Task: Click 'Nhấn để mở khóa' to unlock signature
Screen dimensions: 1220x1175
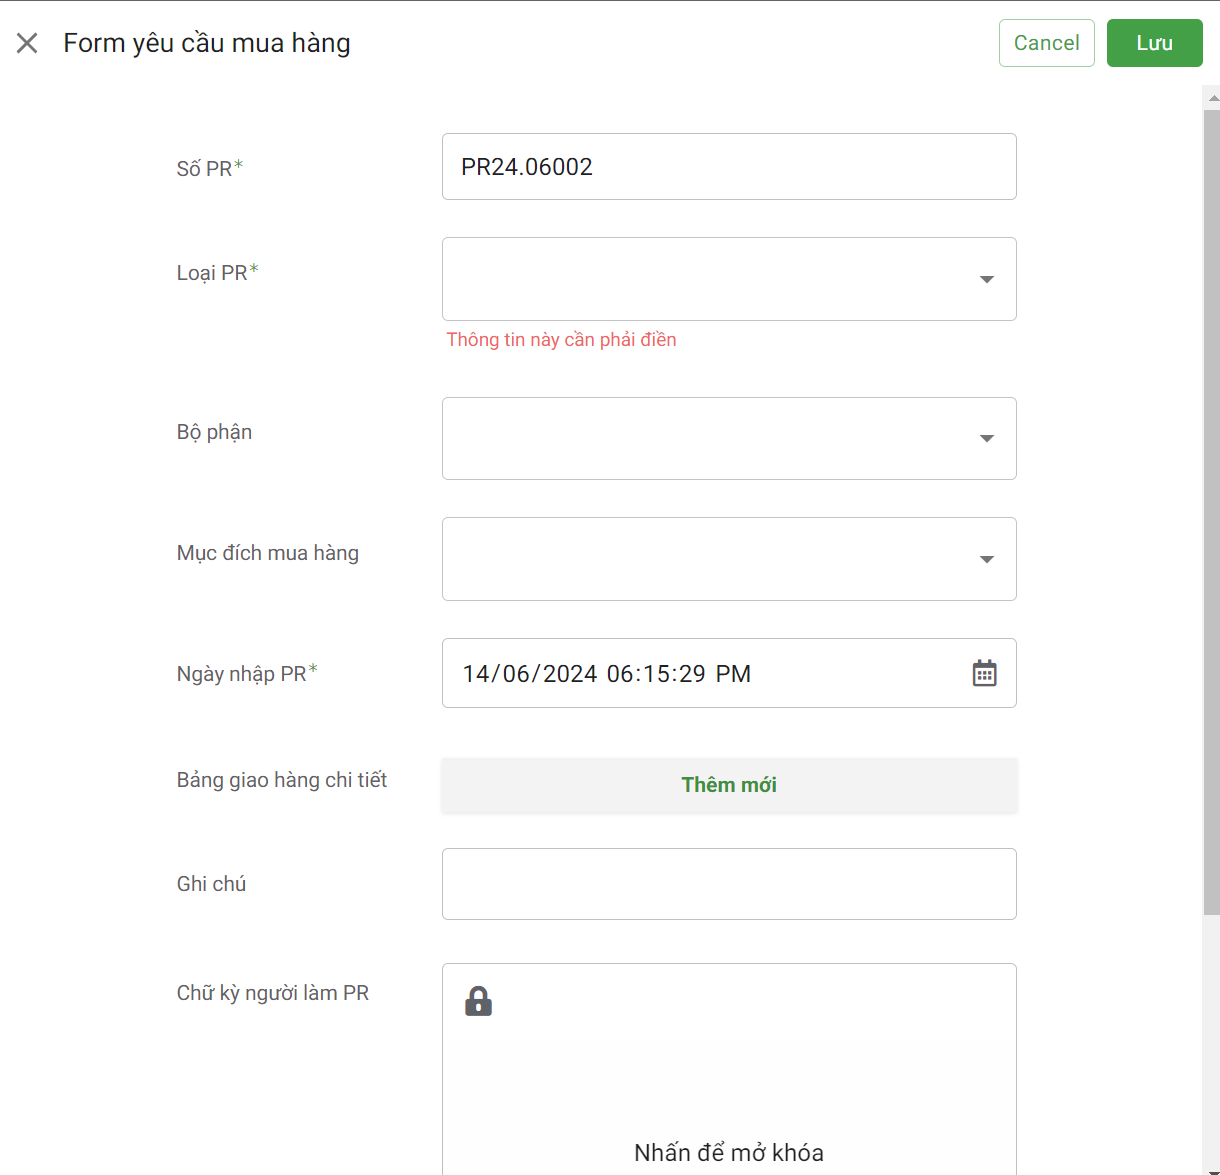Action: [729, 1152]
